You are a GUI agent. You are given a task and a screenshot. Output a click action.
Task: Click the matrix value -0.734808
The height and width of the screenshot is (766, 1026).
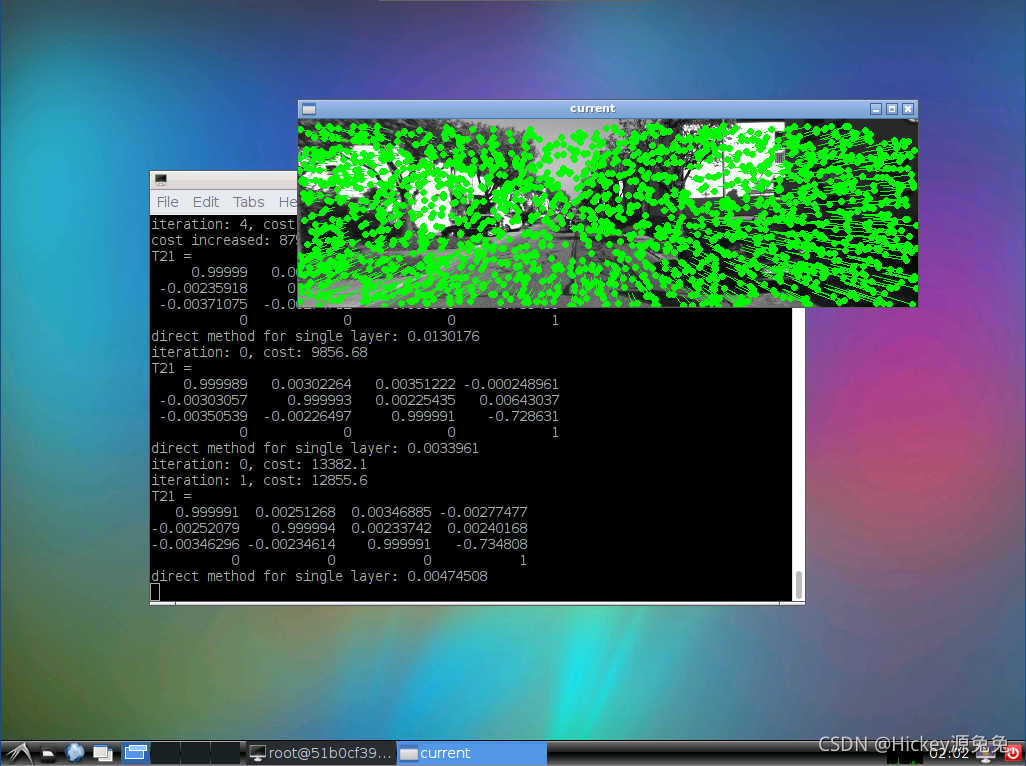click(x=491, y=544)
